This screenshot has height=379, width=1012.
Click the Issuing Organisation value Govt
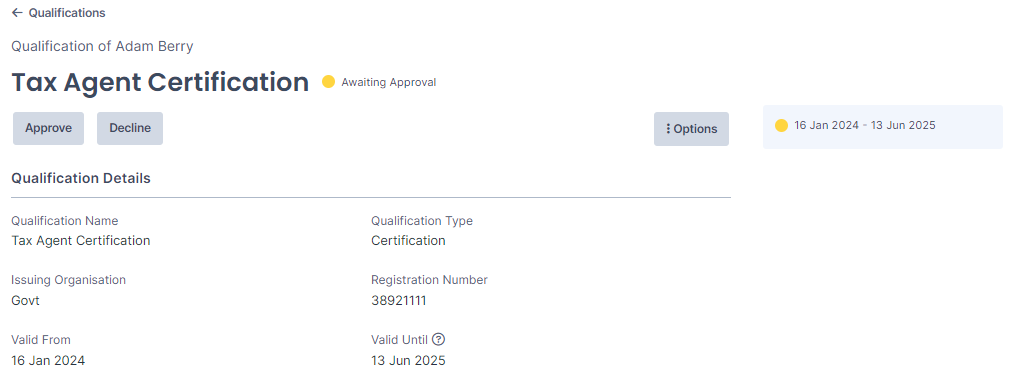click(25, 301)
